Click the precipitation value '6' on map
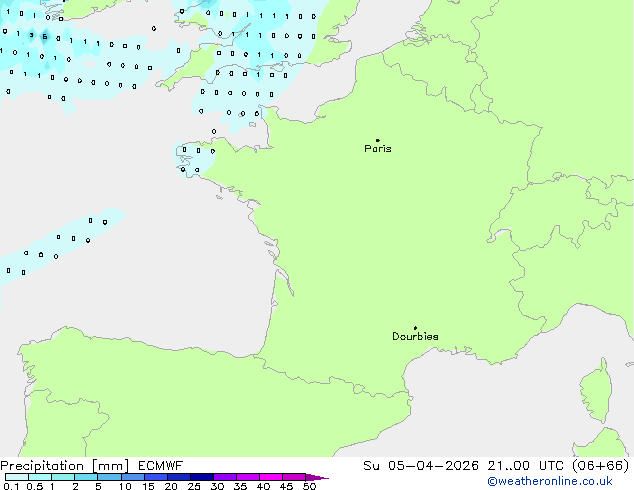 pyautogui.click(x=45, y=37)
